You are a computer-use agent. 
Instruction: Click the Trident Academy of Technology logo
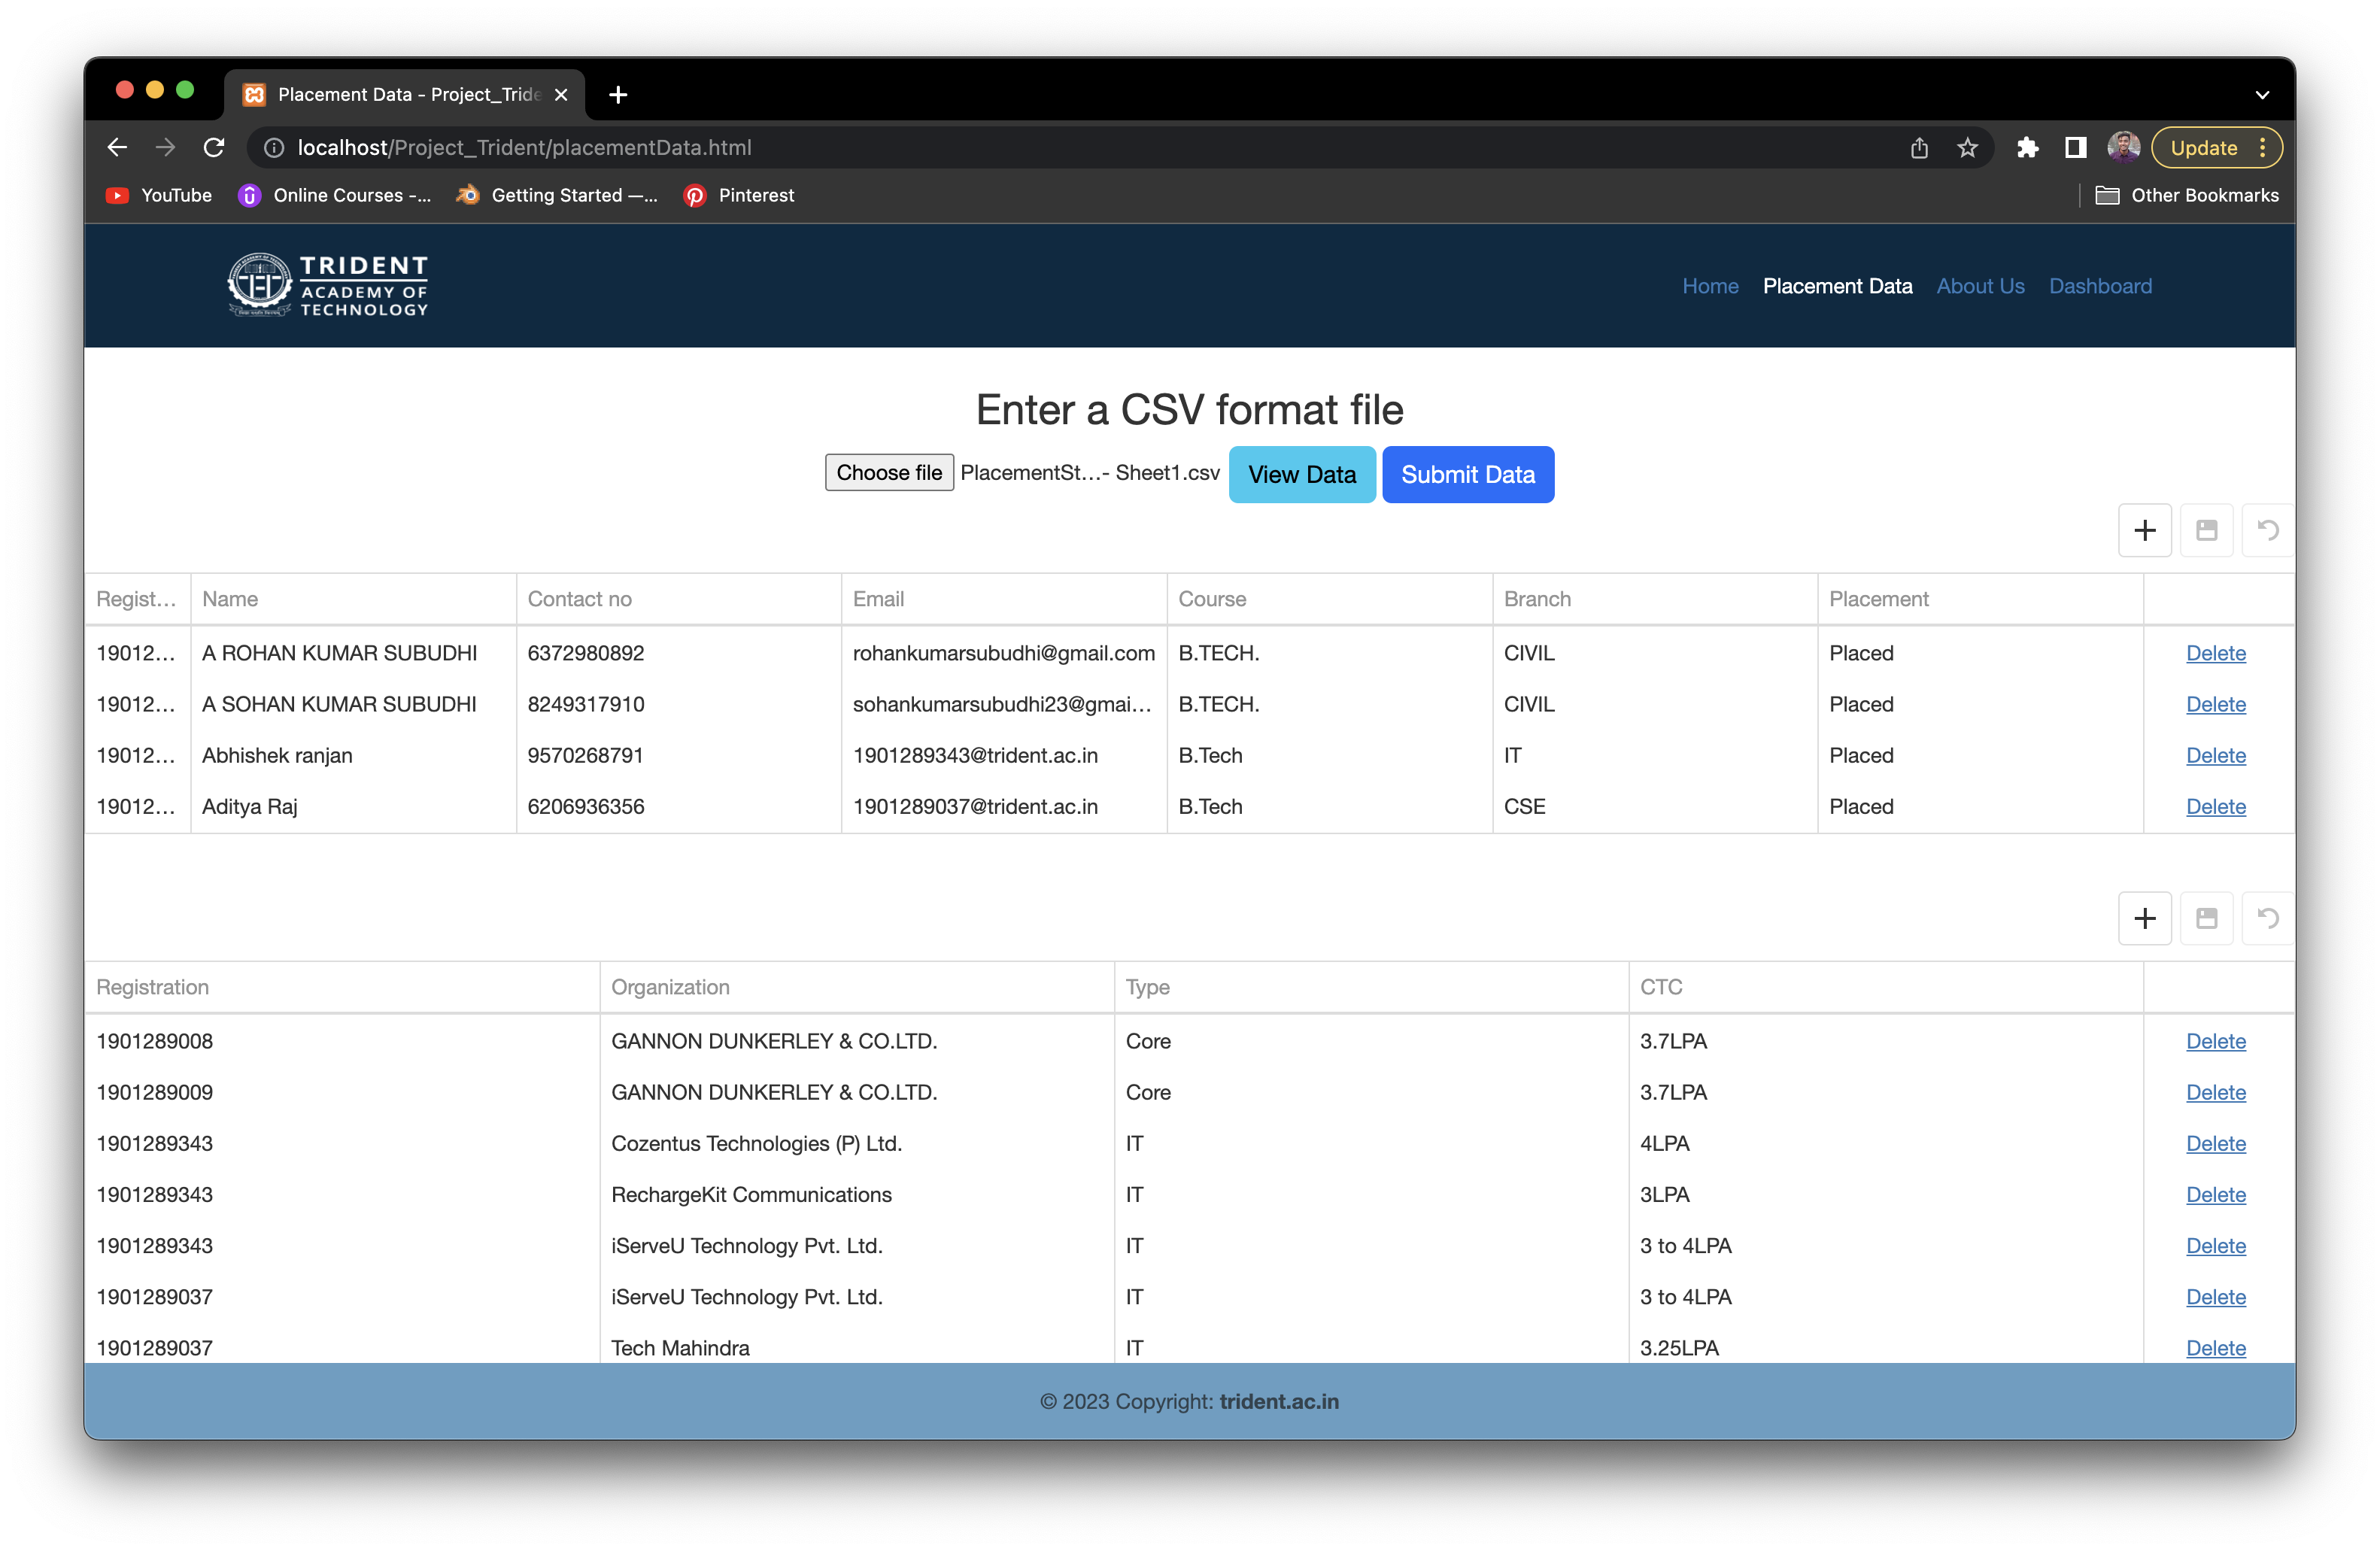point(328,285)
